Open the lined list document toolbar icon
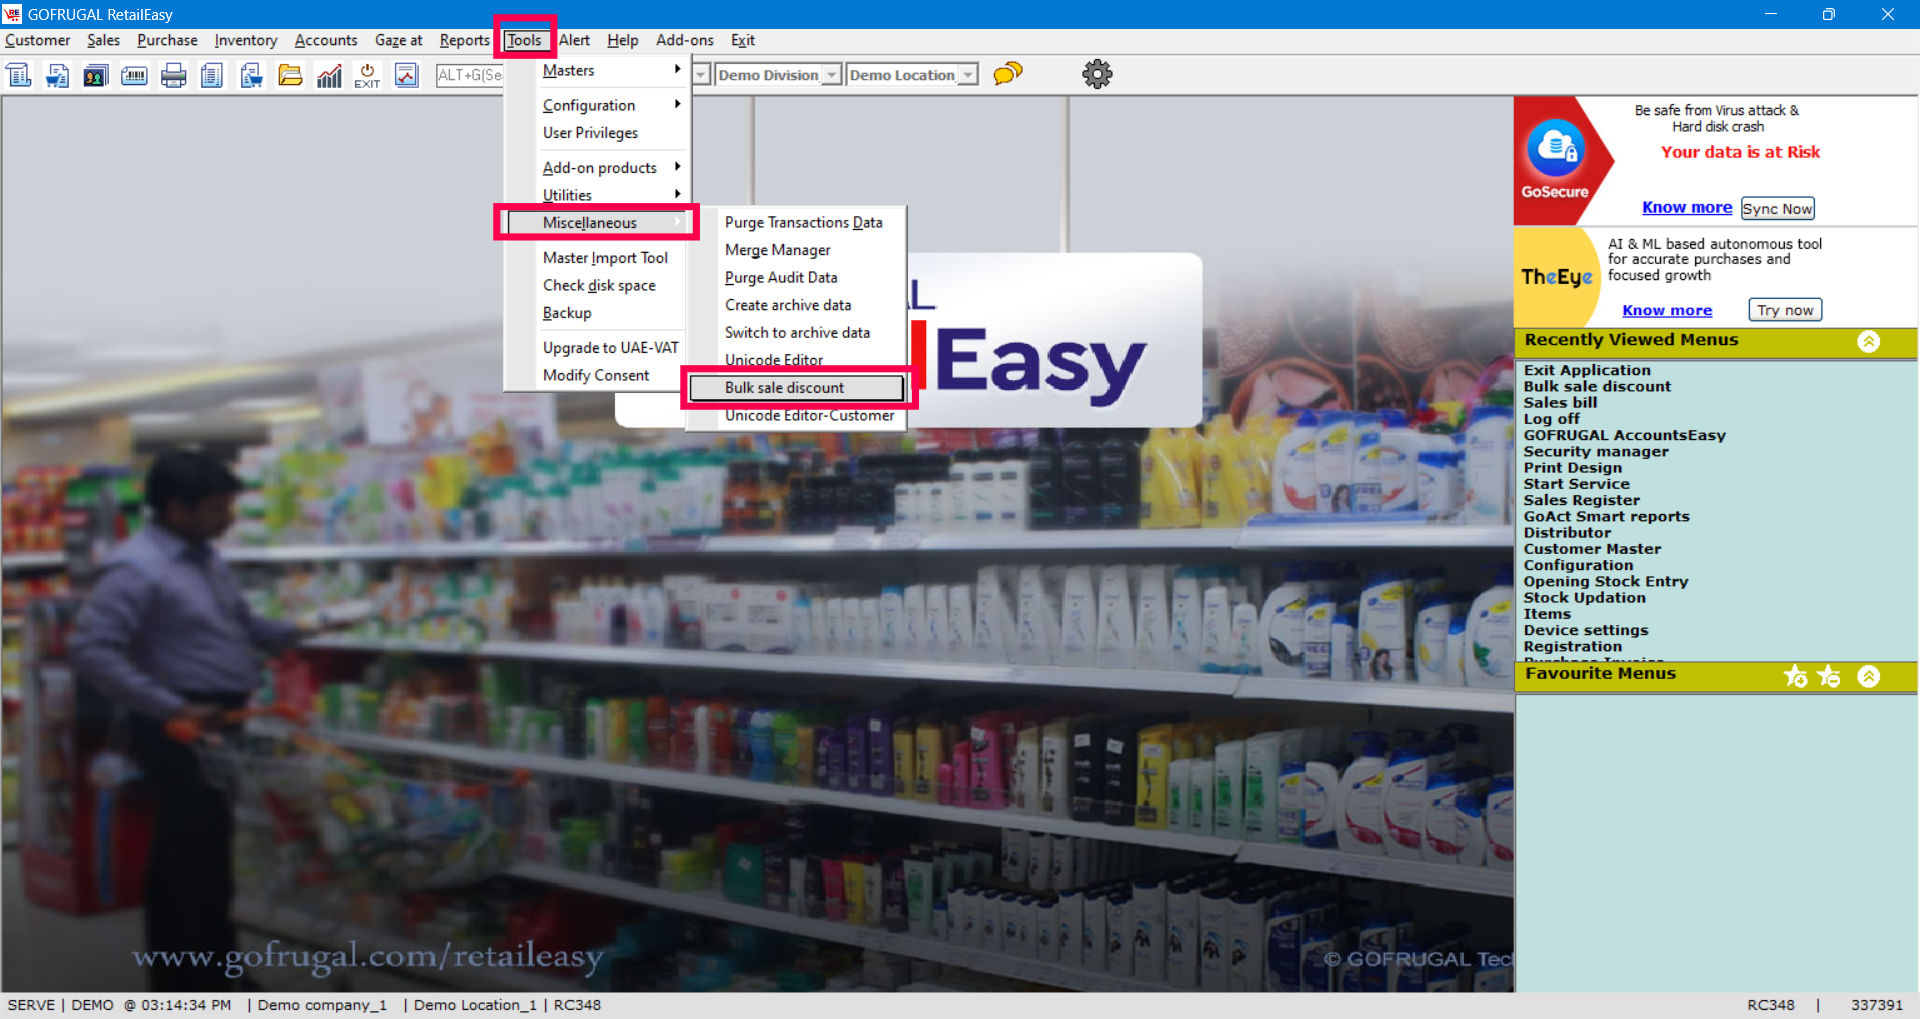The height and width of the screenshot is (1019, 1920). pos(212,75)
